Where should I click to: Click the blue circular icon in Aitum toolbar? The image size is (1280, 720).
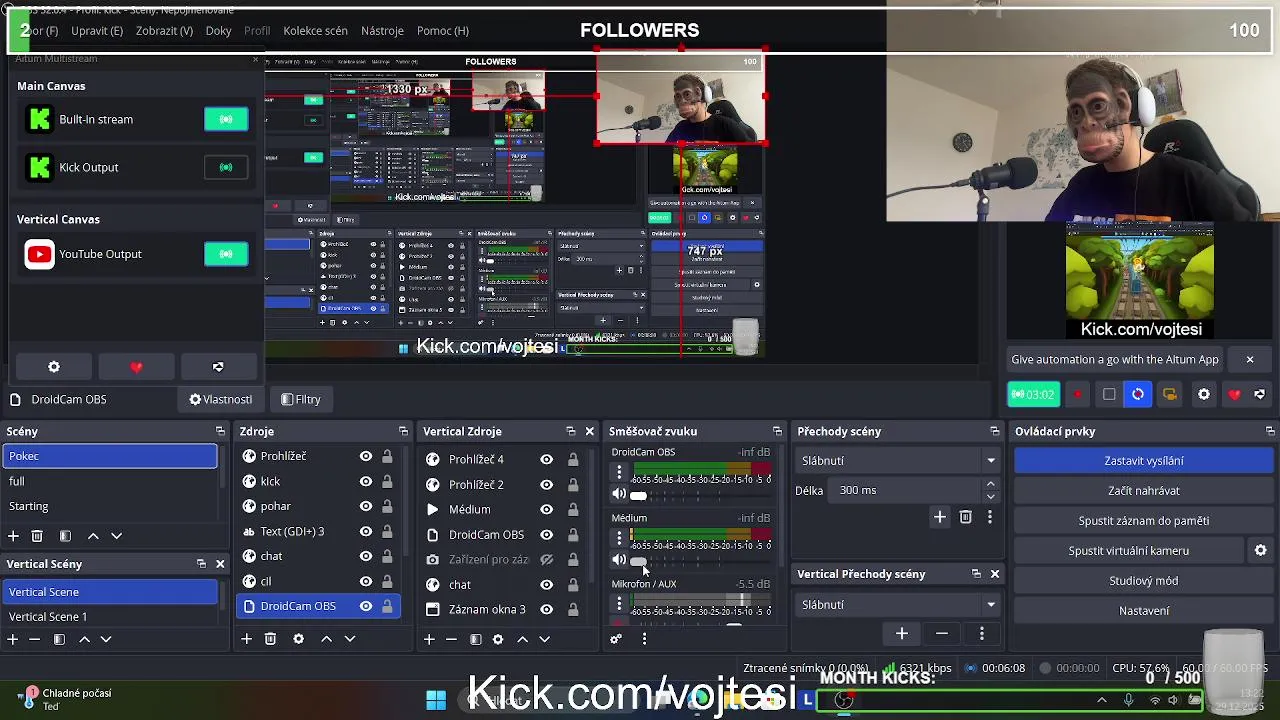(x=1138, y=394)
